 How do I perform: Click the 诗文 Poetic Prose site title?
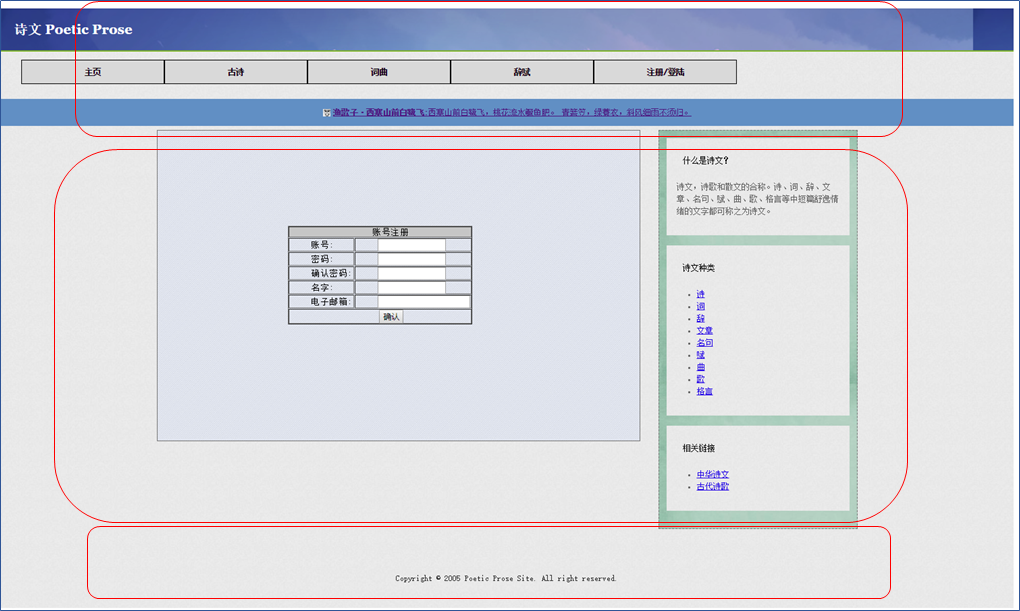coord(74,29)
